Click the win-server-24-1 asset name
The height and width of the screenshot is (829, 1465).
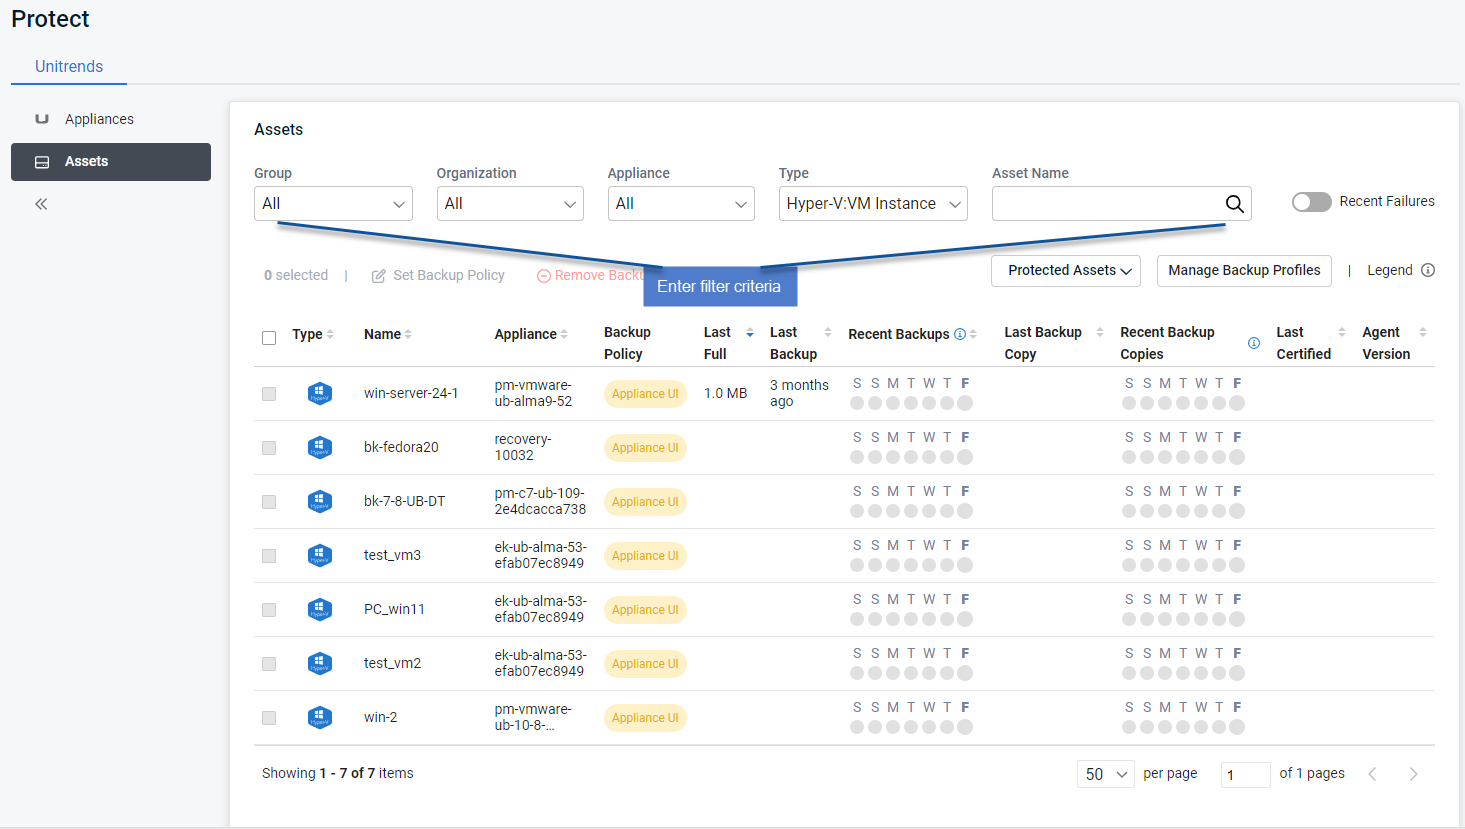click(x=411, y=394)
